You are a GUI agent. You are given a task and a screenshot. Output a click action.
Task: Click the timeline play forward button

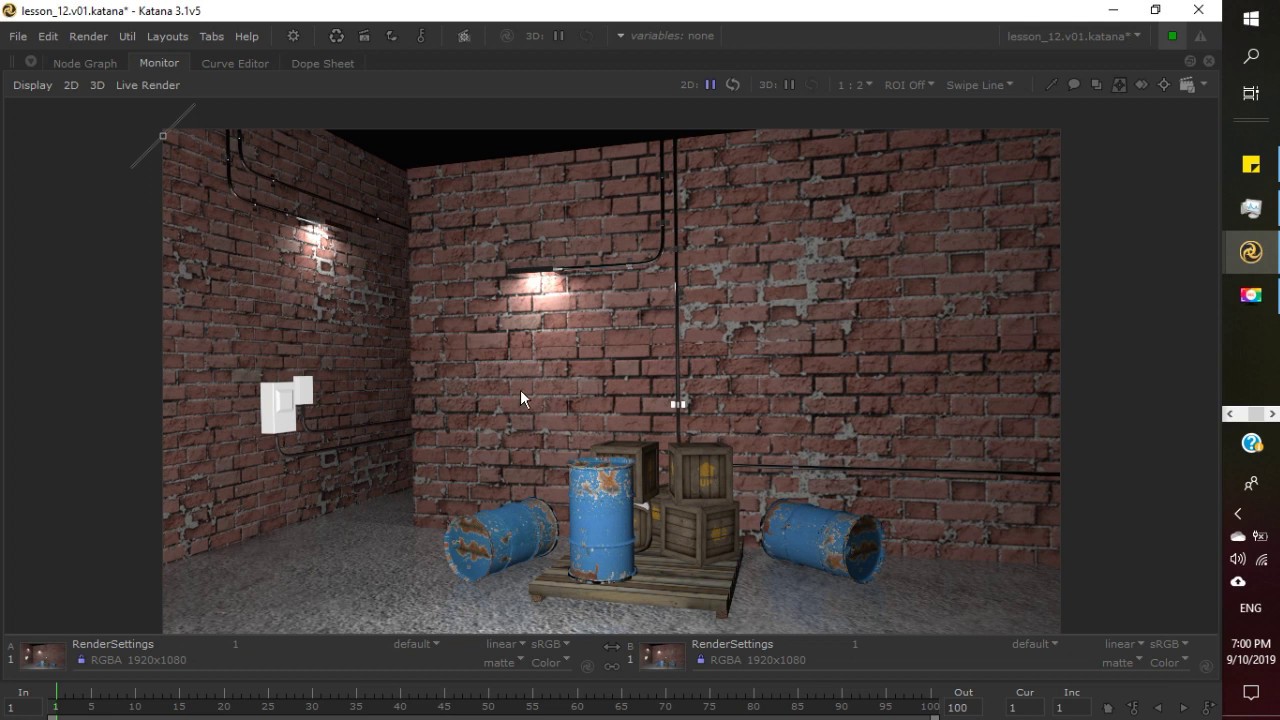tap(1184, 708)
